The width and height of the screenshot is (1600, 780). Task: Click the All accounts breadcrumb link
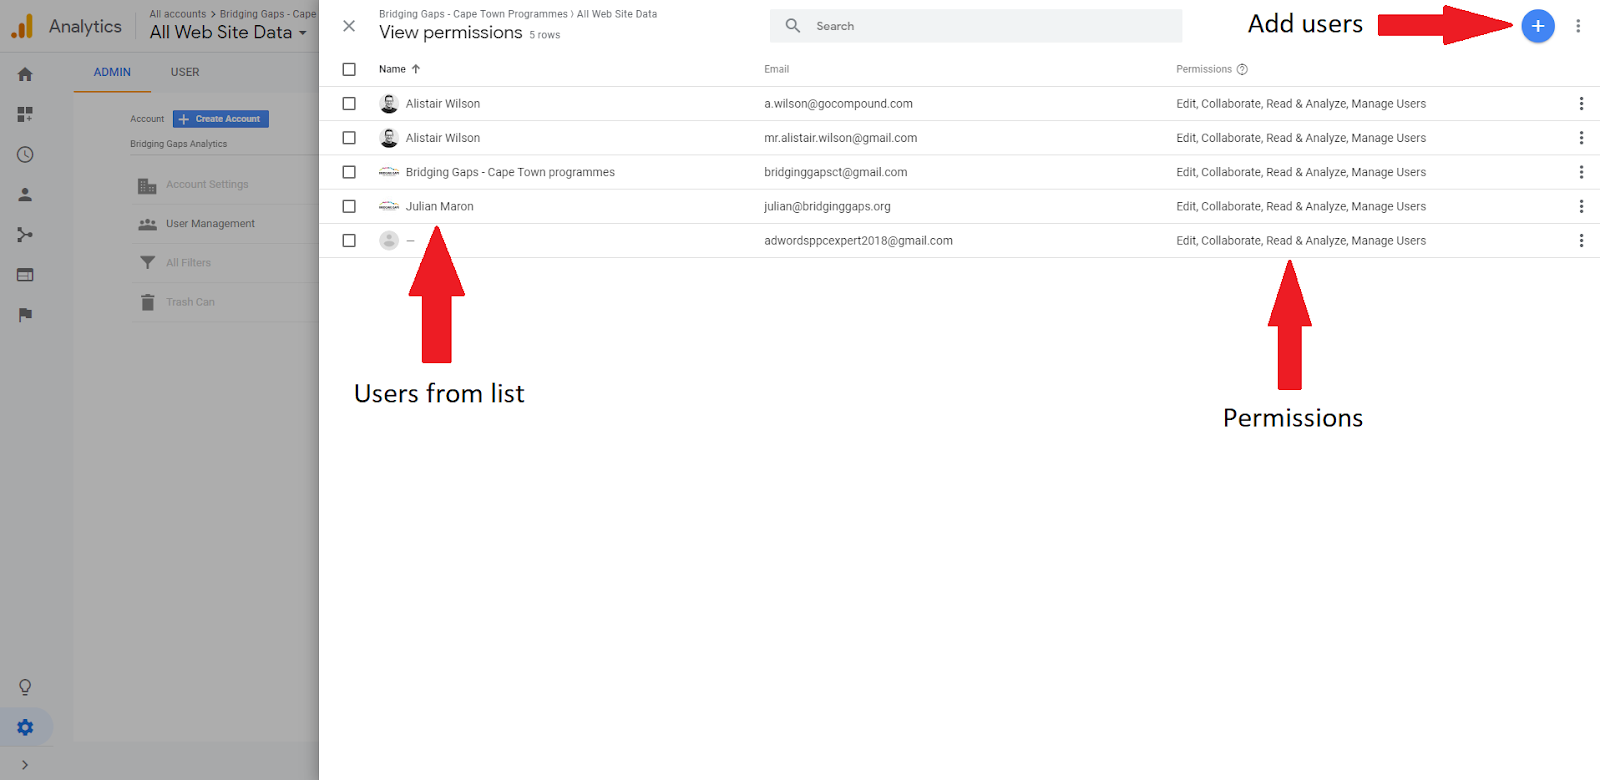click(x=178, y=14)
